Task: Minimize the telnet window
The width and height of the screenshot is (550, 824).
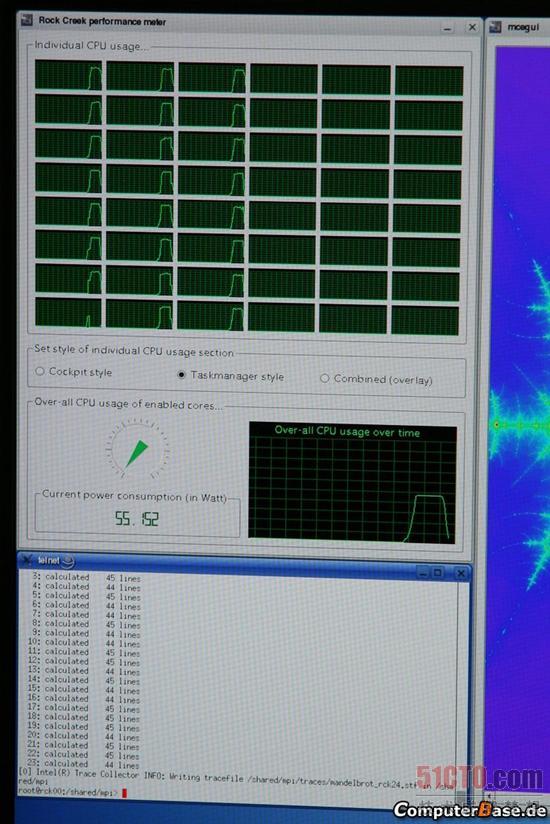Action: click(x=422, y=573)
